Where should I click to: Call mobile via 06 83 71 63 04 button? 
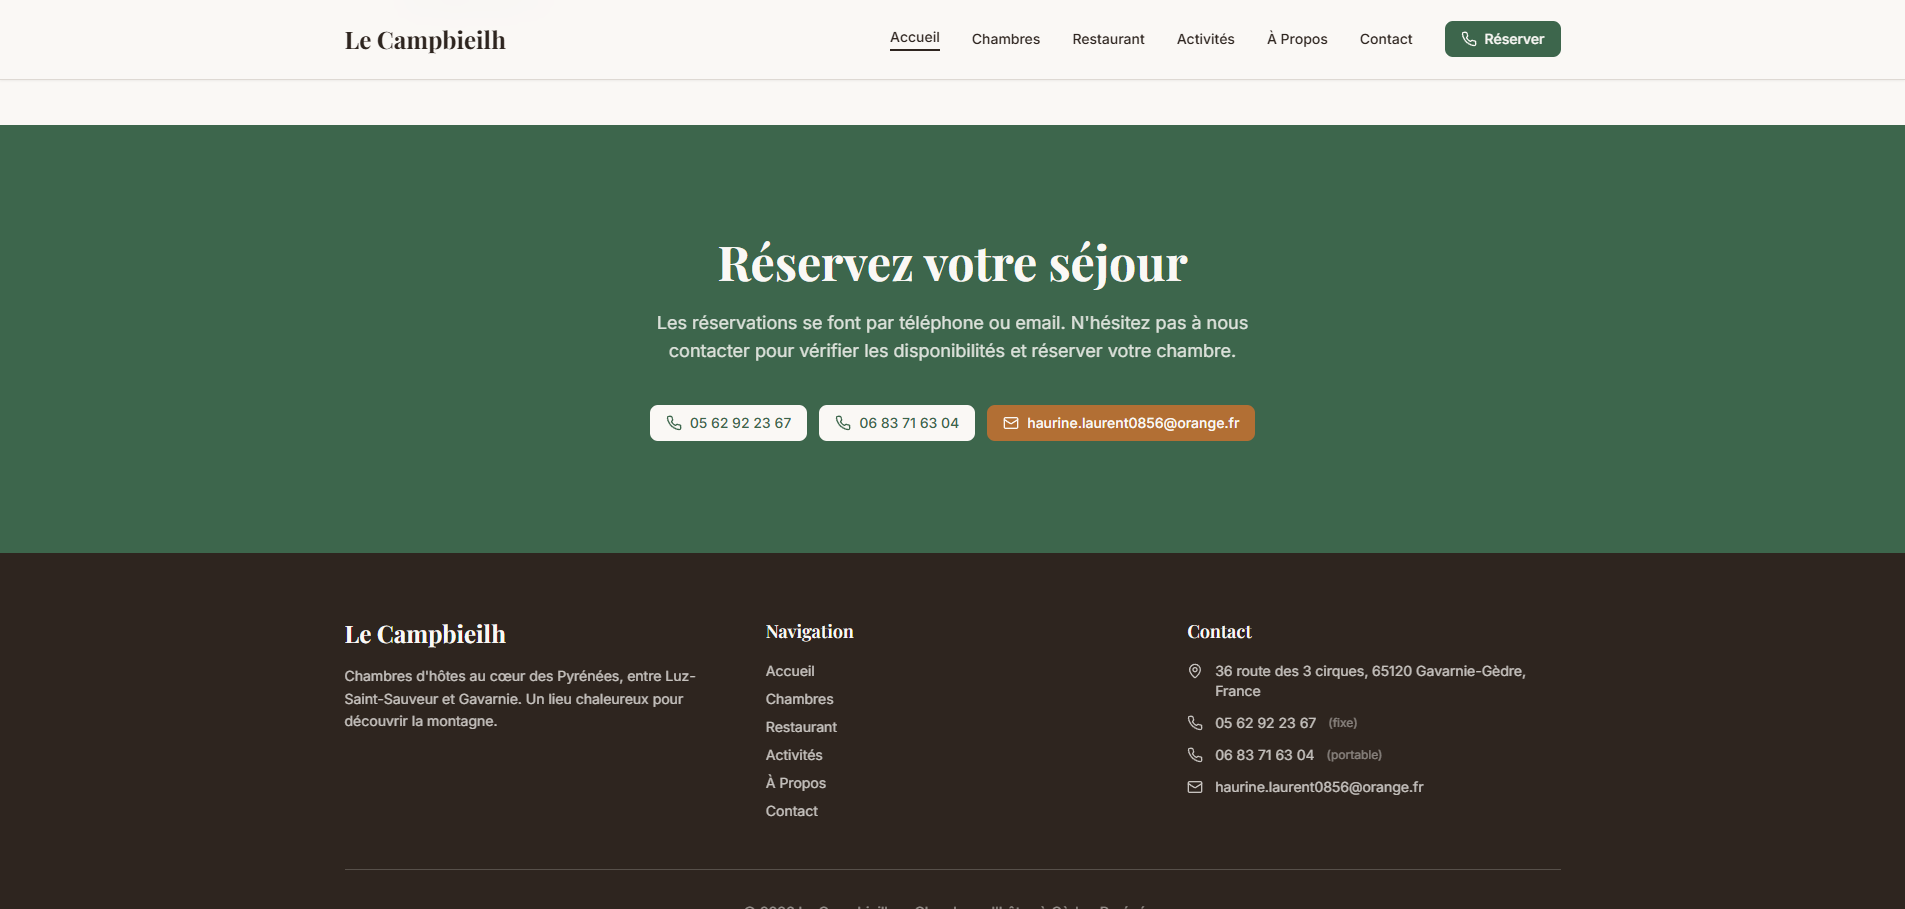897,423
